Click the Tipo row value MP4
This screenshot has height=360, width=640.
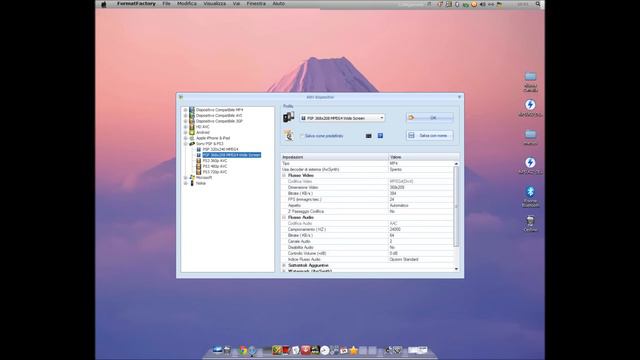(420, 163)
